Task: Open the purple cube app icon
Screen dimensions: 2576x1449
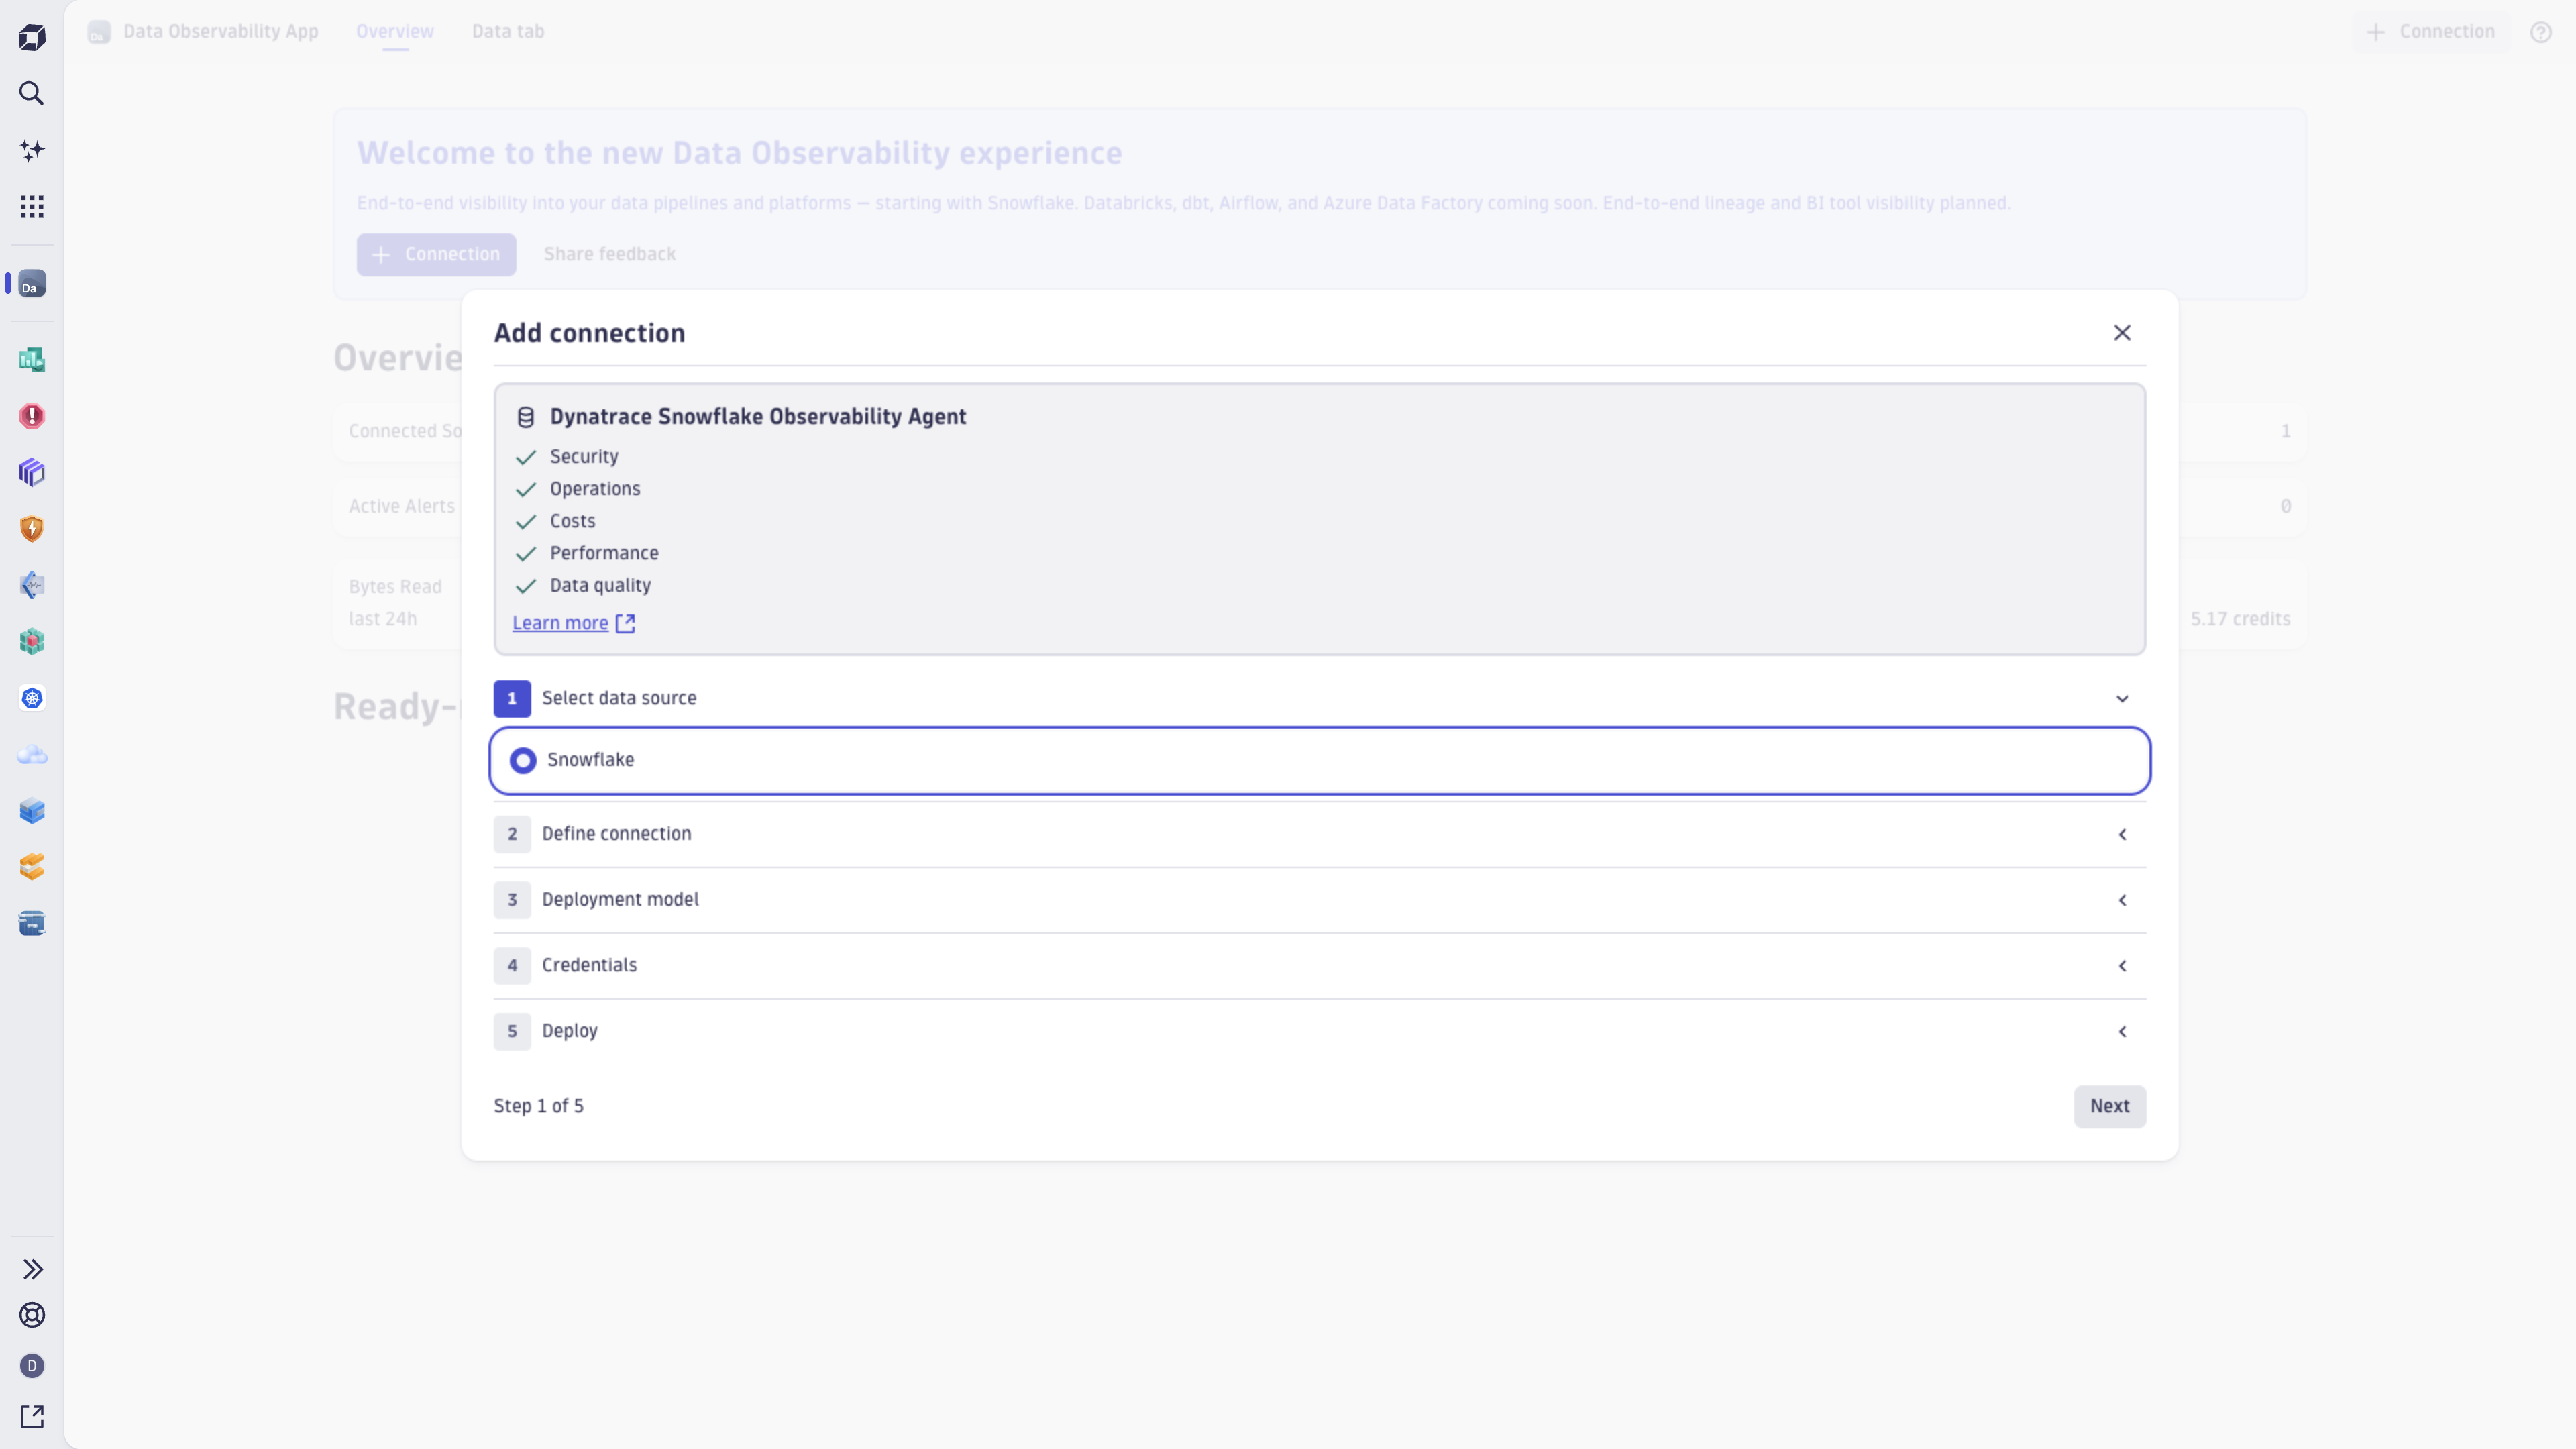Action: click(32, 472)
